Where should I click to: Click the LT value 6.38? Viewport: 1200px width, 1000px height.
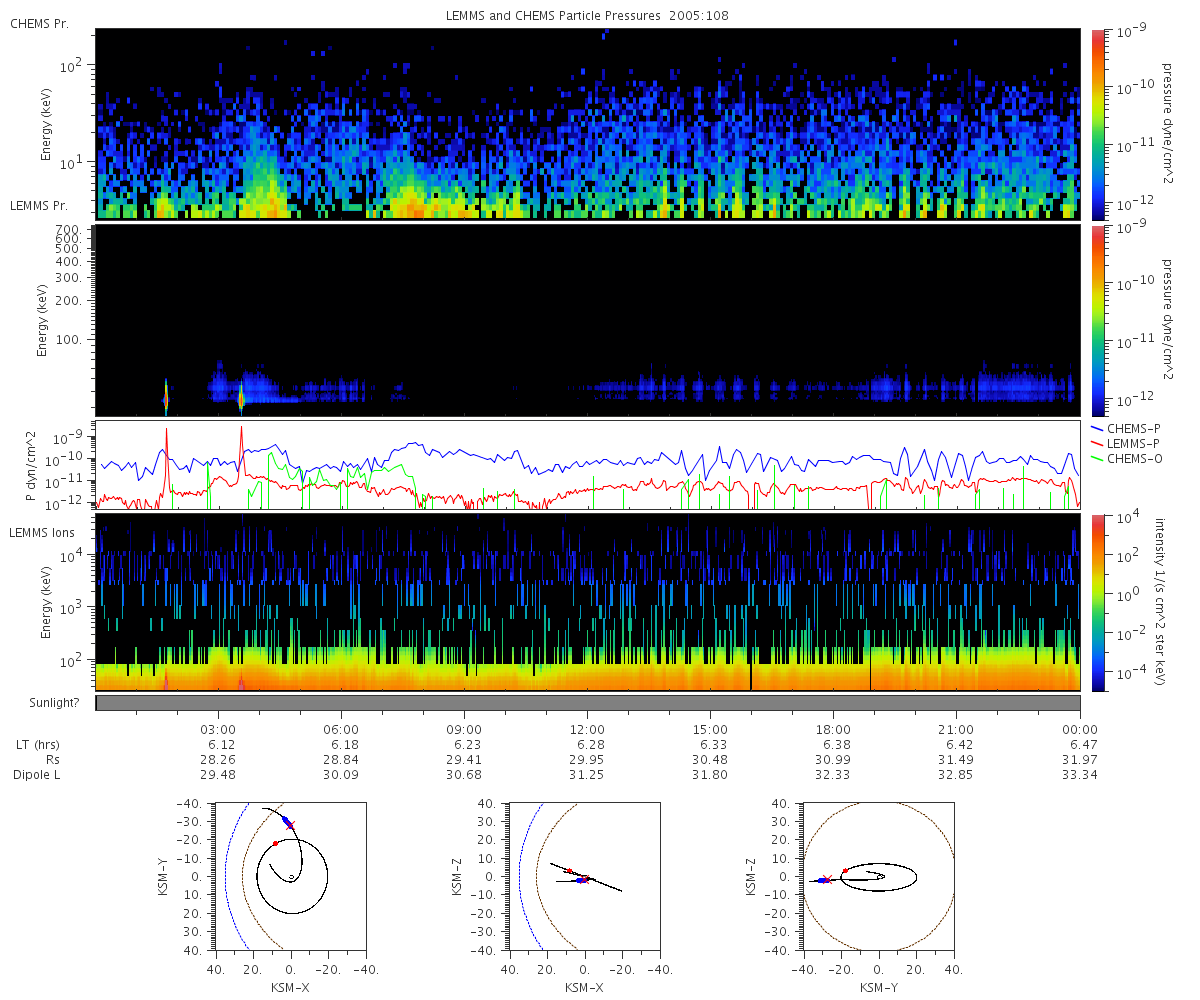click(836, 745)
